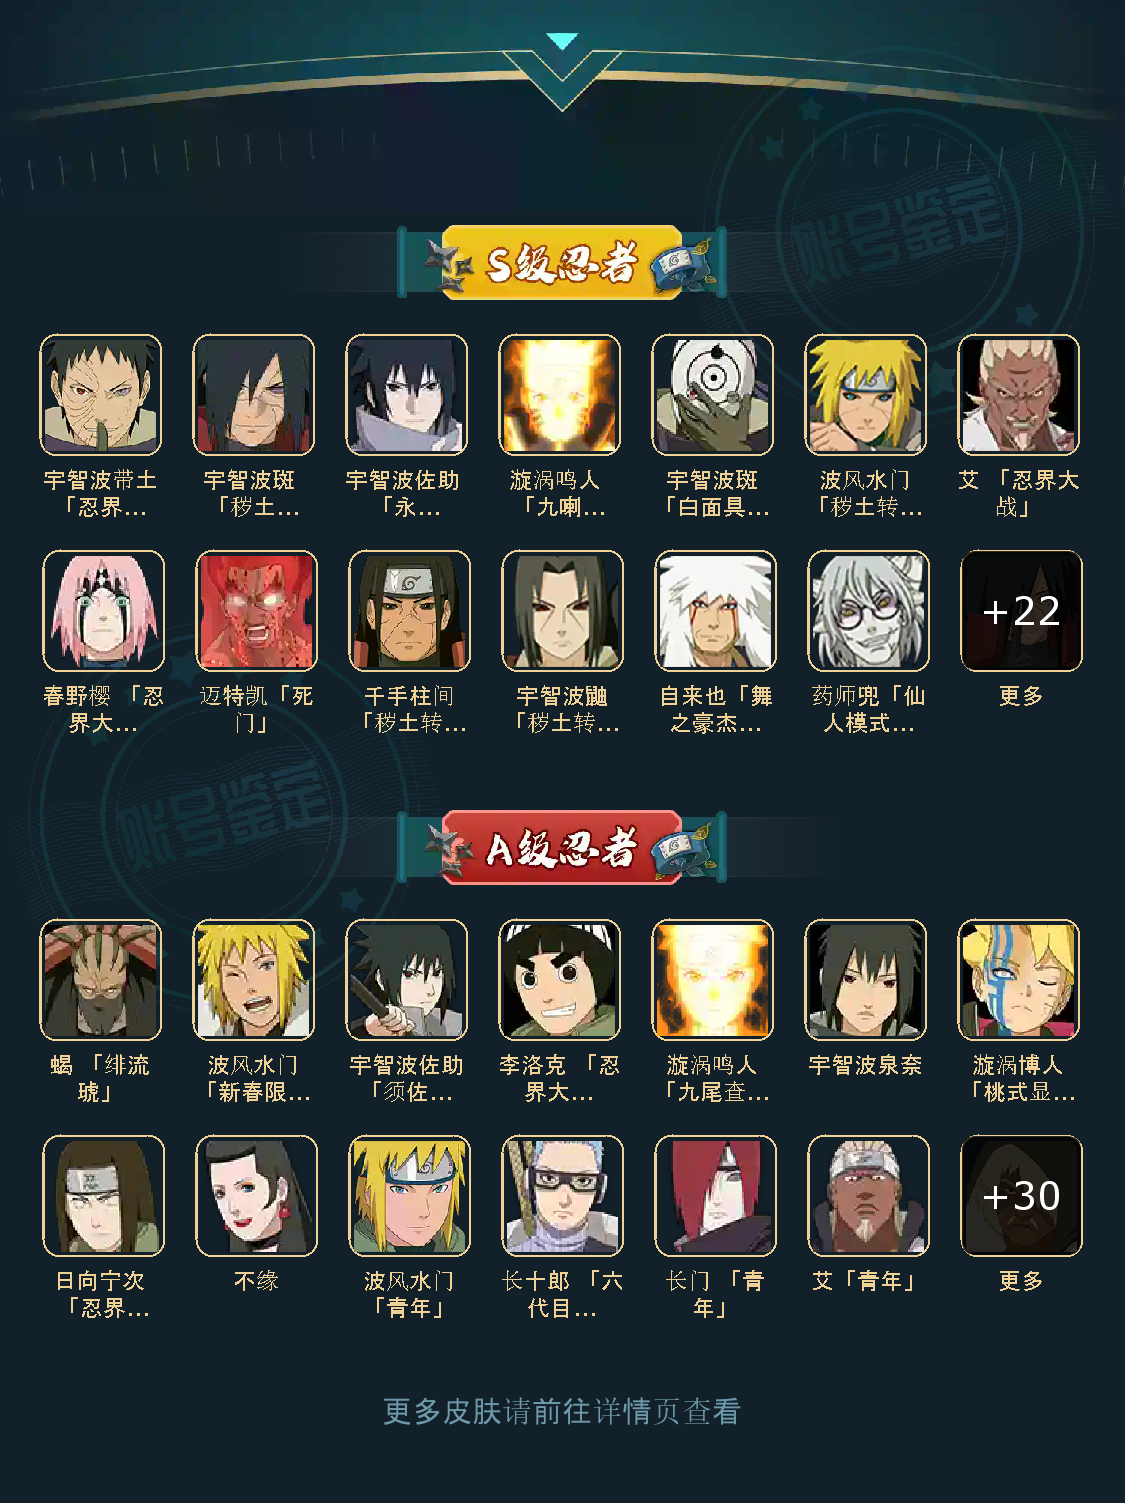Open the S-rank +22 更多 tile
Screen dimensions: 1125x1503
pos(1021,611)
